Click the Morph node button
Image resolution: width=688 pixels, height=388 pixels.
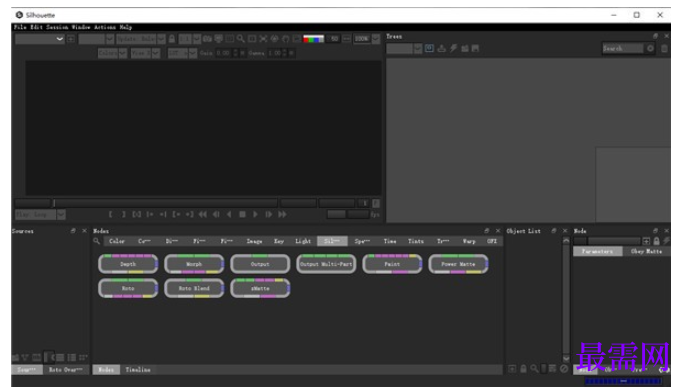[x=194, y=264]
